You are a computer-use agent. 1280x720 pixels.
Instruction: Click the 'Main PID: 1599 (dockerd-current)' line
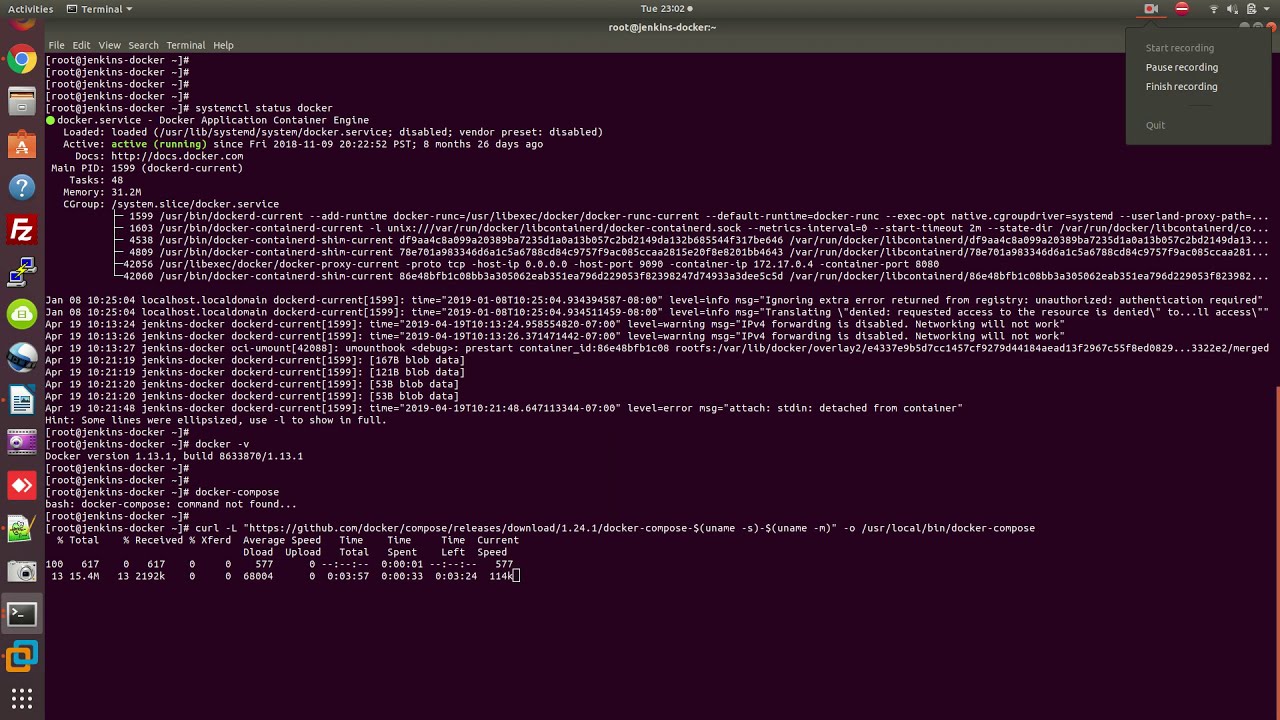click(147, 168)
